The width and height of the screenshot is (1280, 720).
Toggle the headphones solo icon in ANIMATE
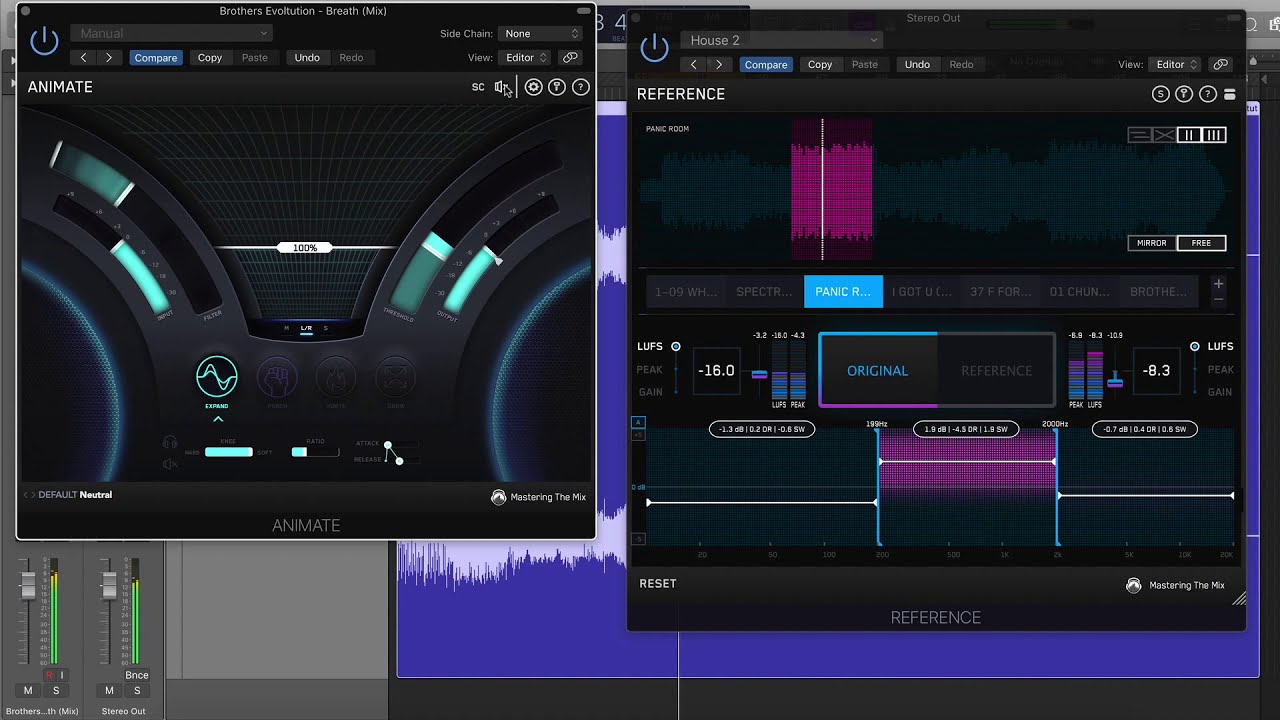(x=170, y=443)
